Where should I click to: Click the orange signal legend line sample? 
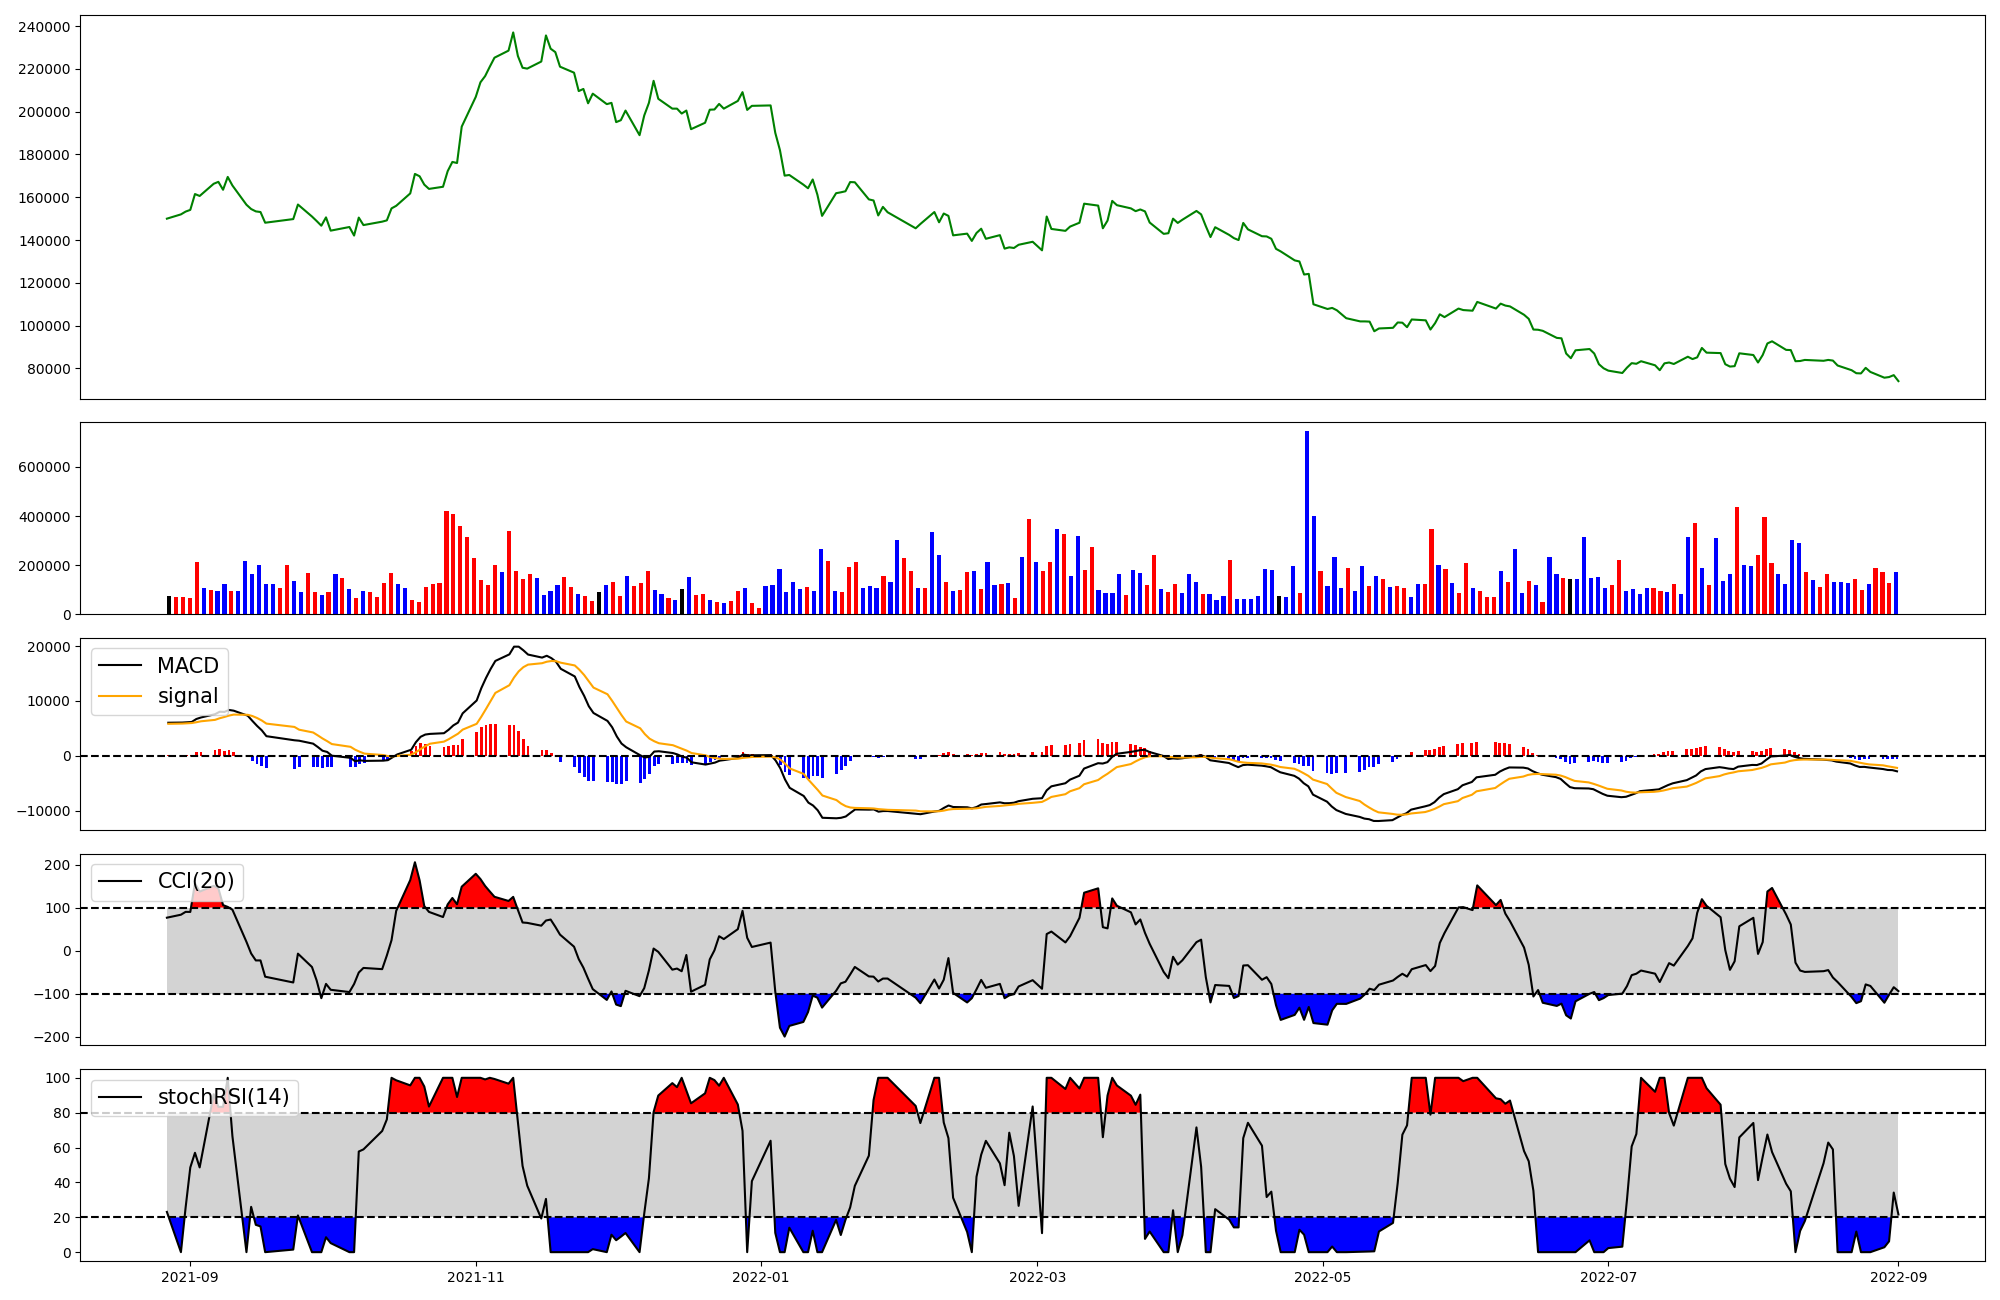[122, 696]
